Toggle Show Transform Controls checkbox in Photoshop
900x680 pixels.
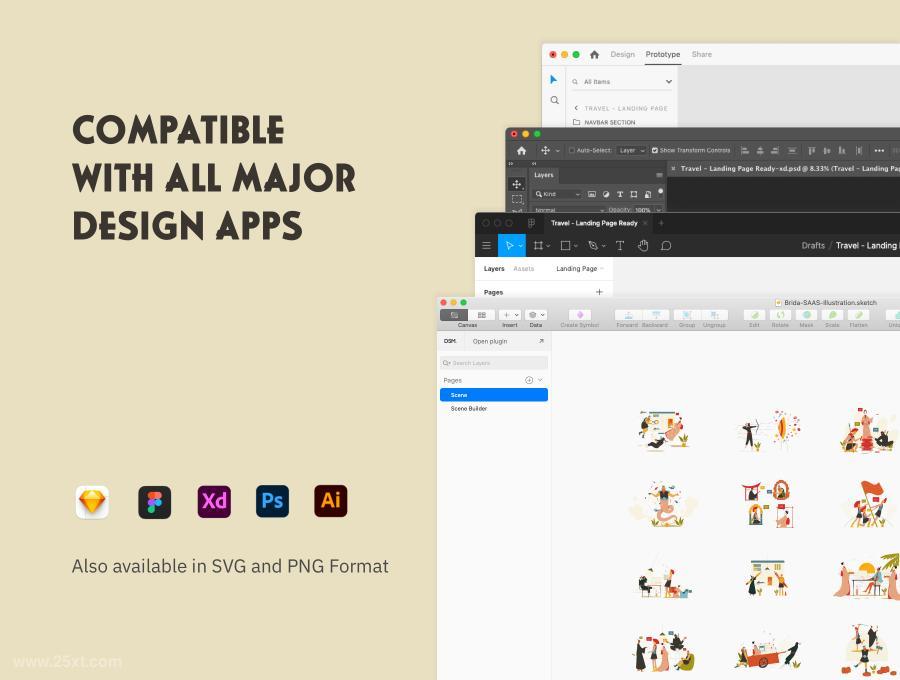654,150
